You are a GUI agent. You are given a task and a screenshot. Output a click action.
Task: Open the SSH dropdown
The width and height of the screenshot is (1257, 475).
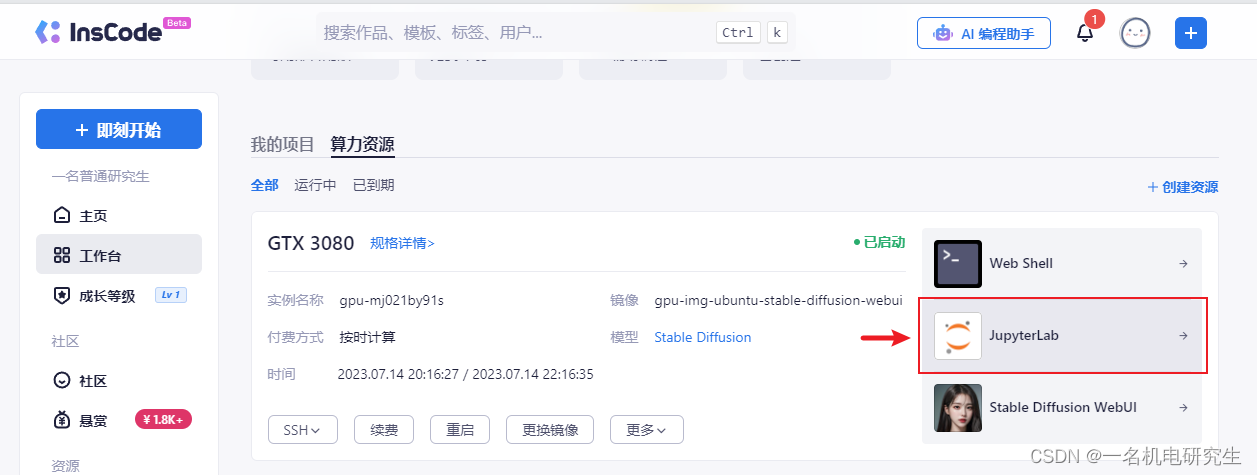[x=303, y=430]
